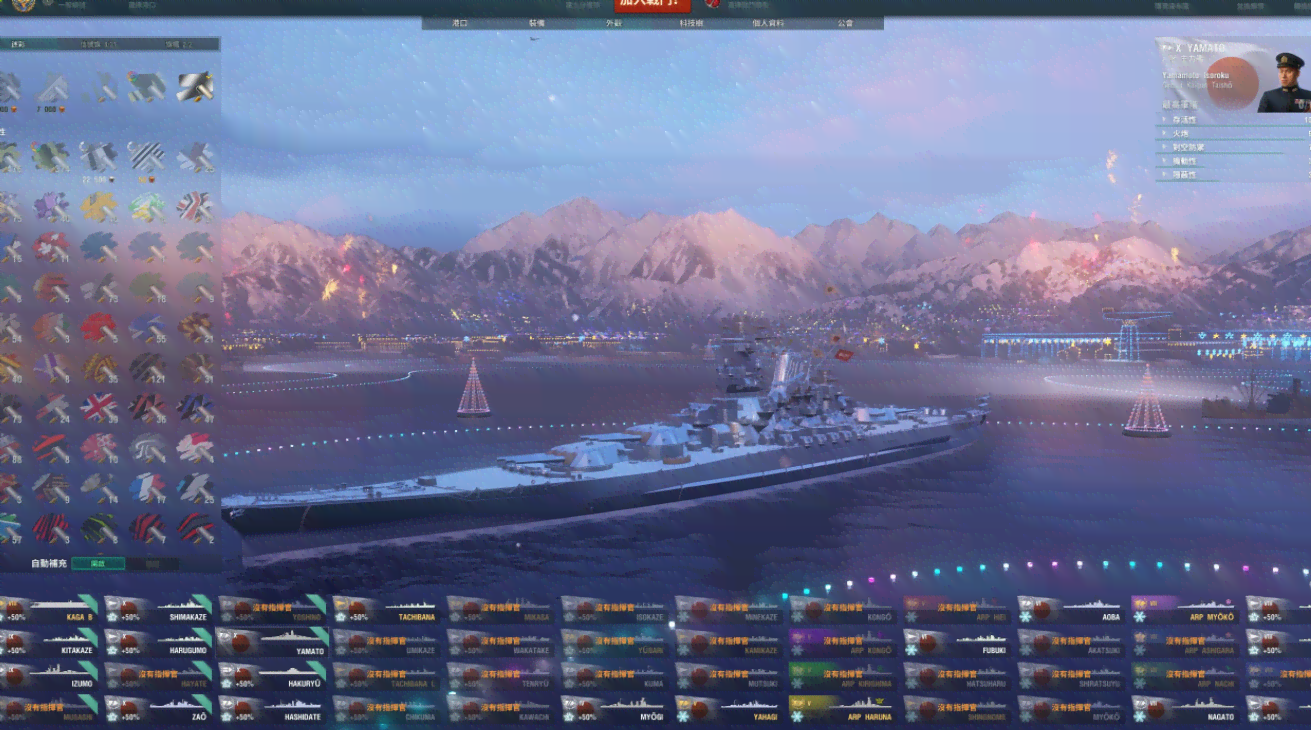Click the snowflake bonus on ARP MYŌKŌ card
1311x730 pixels.
[1141, 617]
